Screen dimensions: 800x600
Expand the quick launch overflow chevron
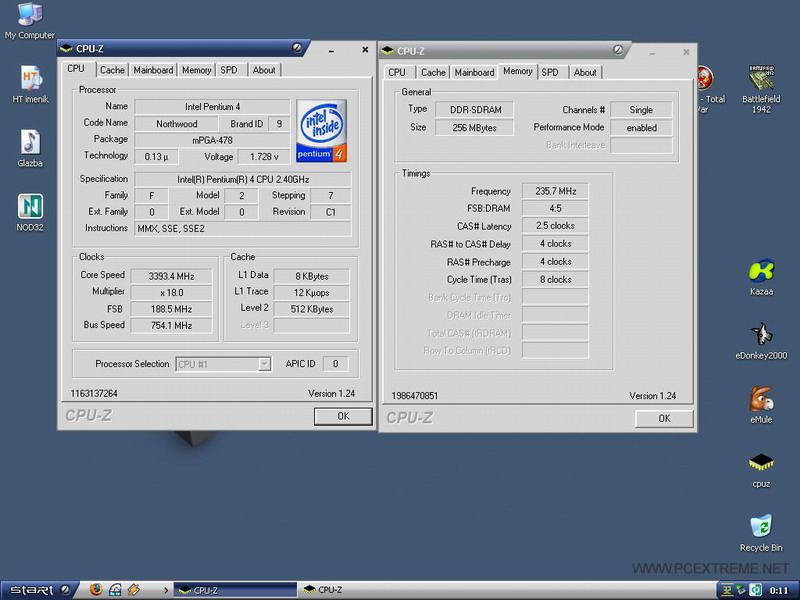click(166, 590)
